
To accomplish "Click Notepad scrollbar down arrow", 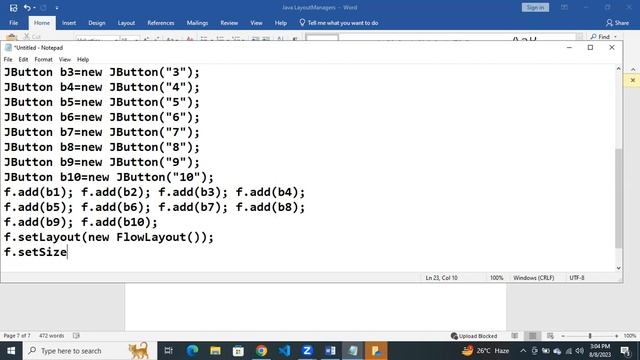I will click(x=618, y=268).
